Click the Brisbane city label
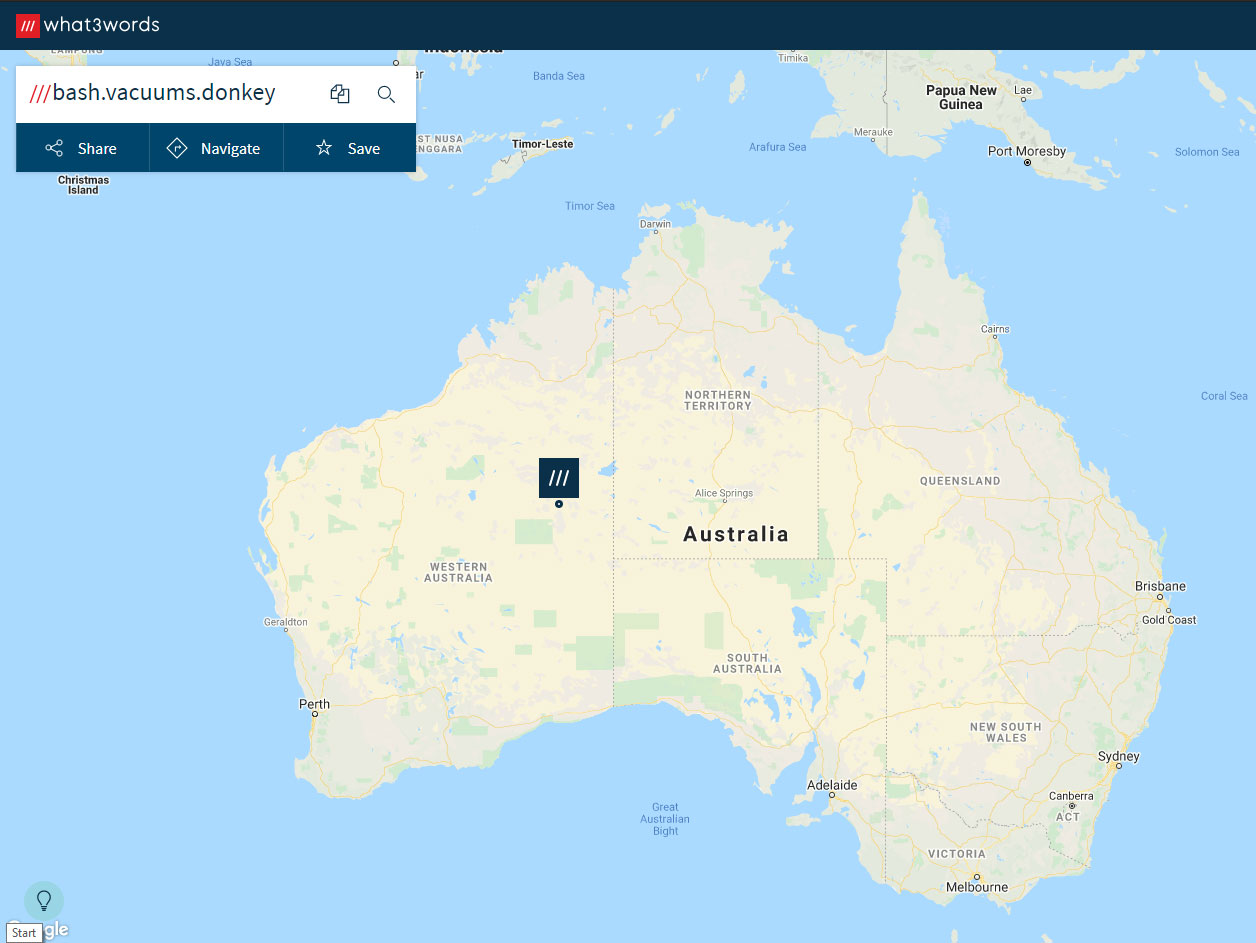Viewport: 1256px width, 943px height. pos(1160,586)
